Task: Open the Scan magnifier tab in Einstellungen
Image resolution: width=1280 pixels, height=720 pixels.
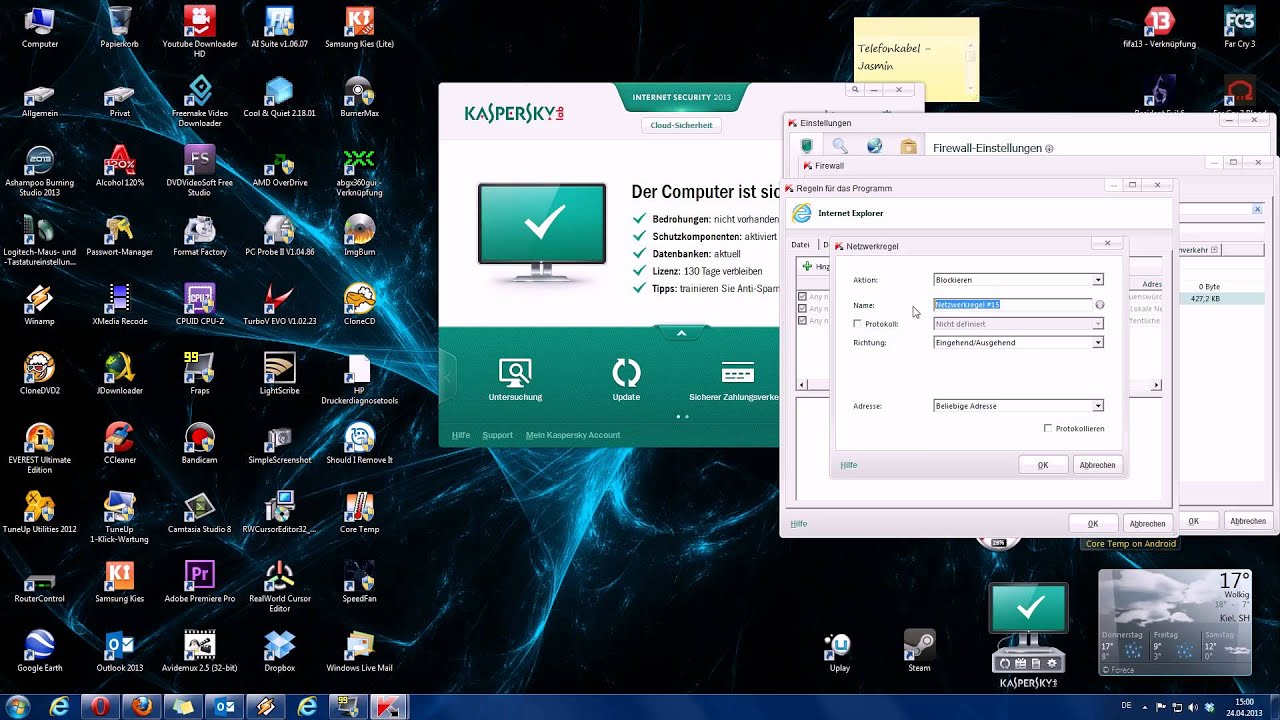Action: pyautogui.click(x=841, y=147)
